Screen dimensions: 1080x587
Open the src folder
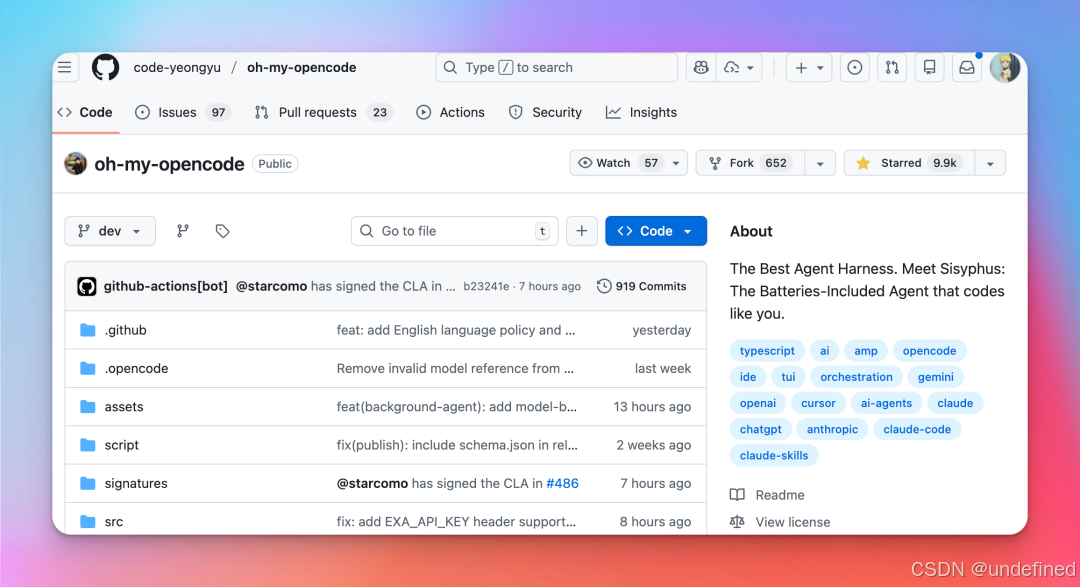pyautogui.click(x=114, y=522)
